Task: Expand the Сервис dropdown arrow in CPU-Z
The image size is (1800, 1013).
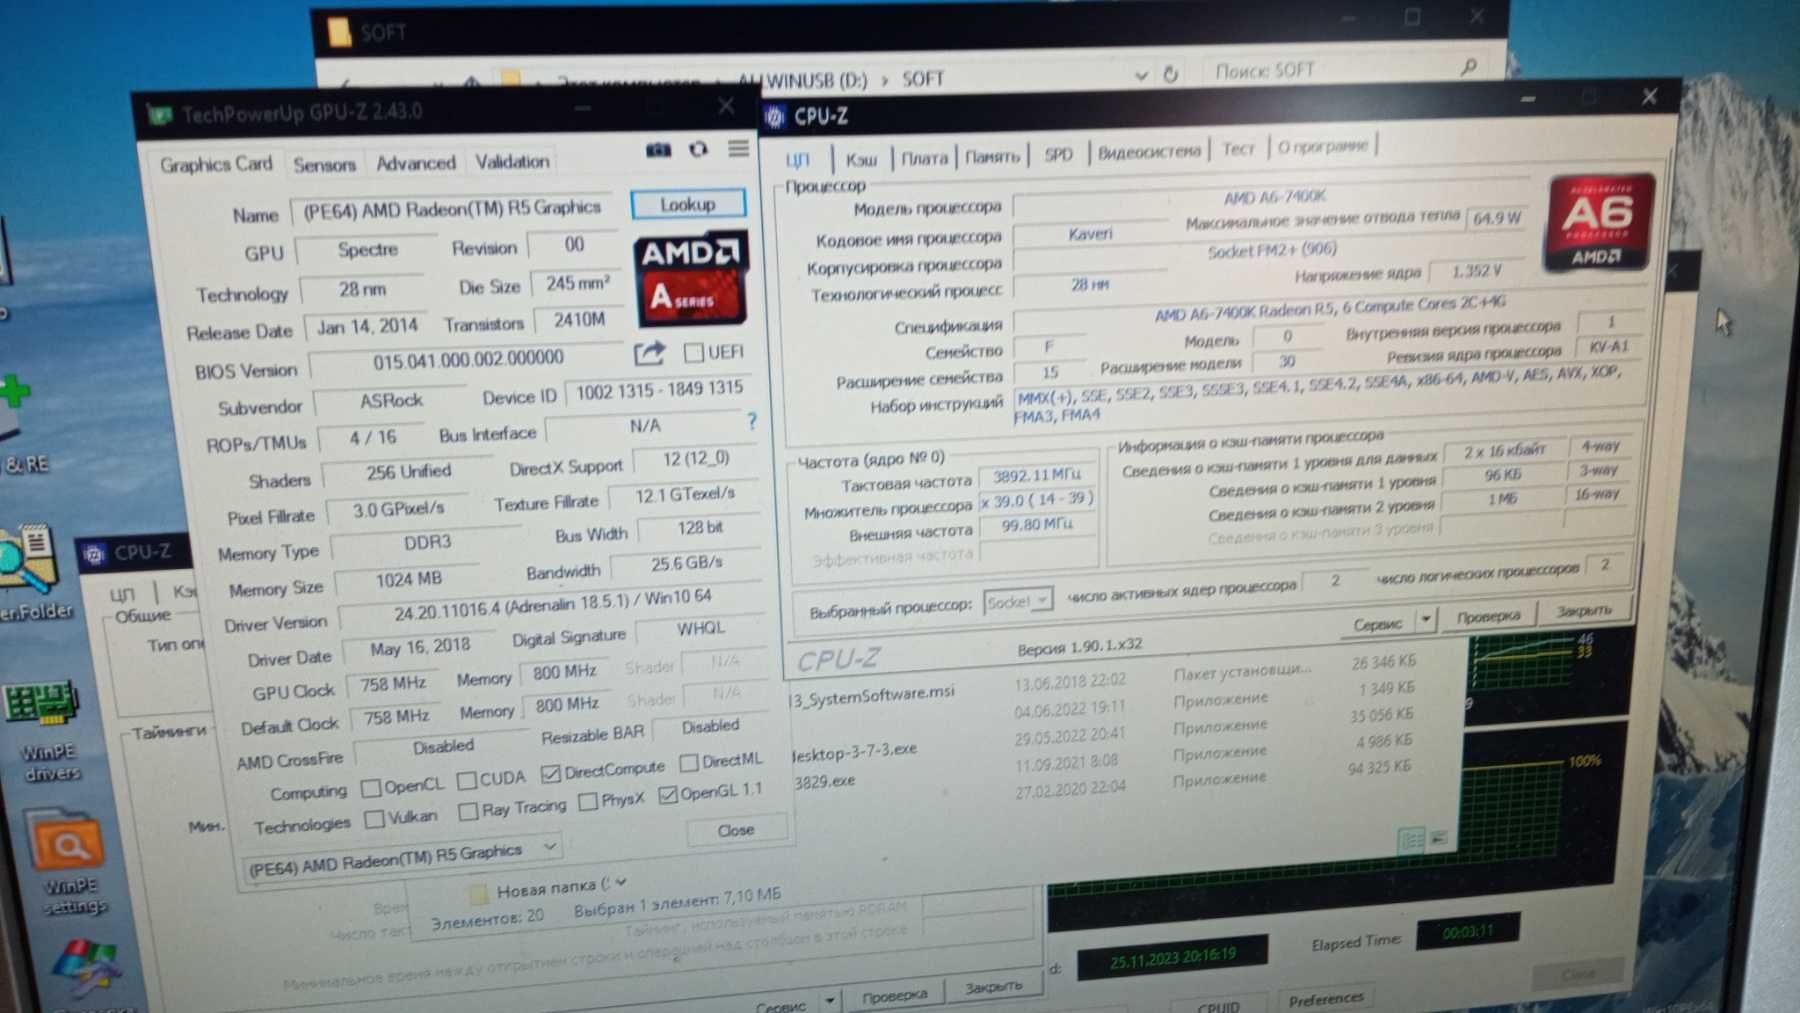Action: pyautogui.click(x=1425, y=620)
